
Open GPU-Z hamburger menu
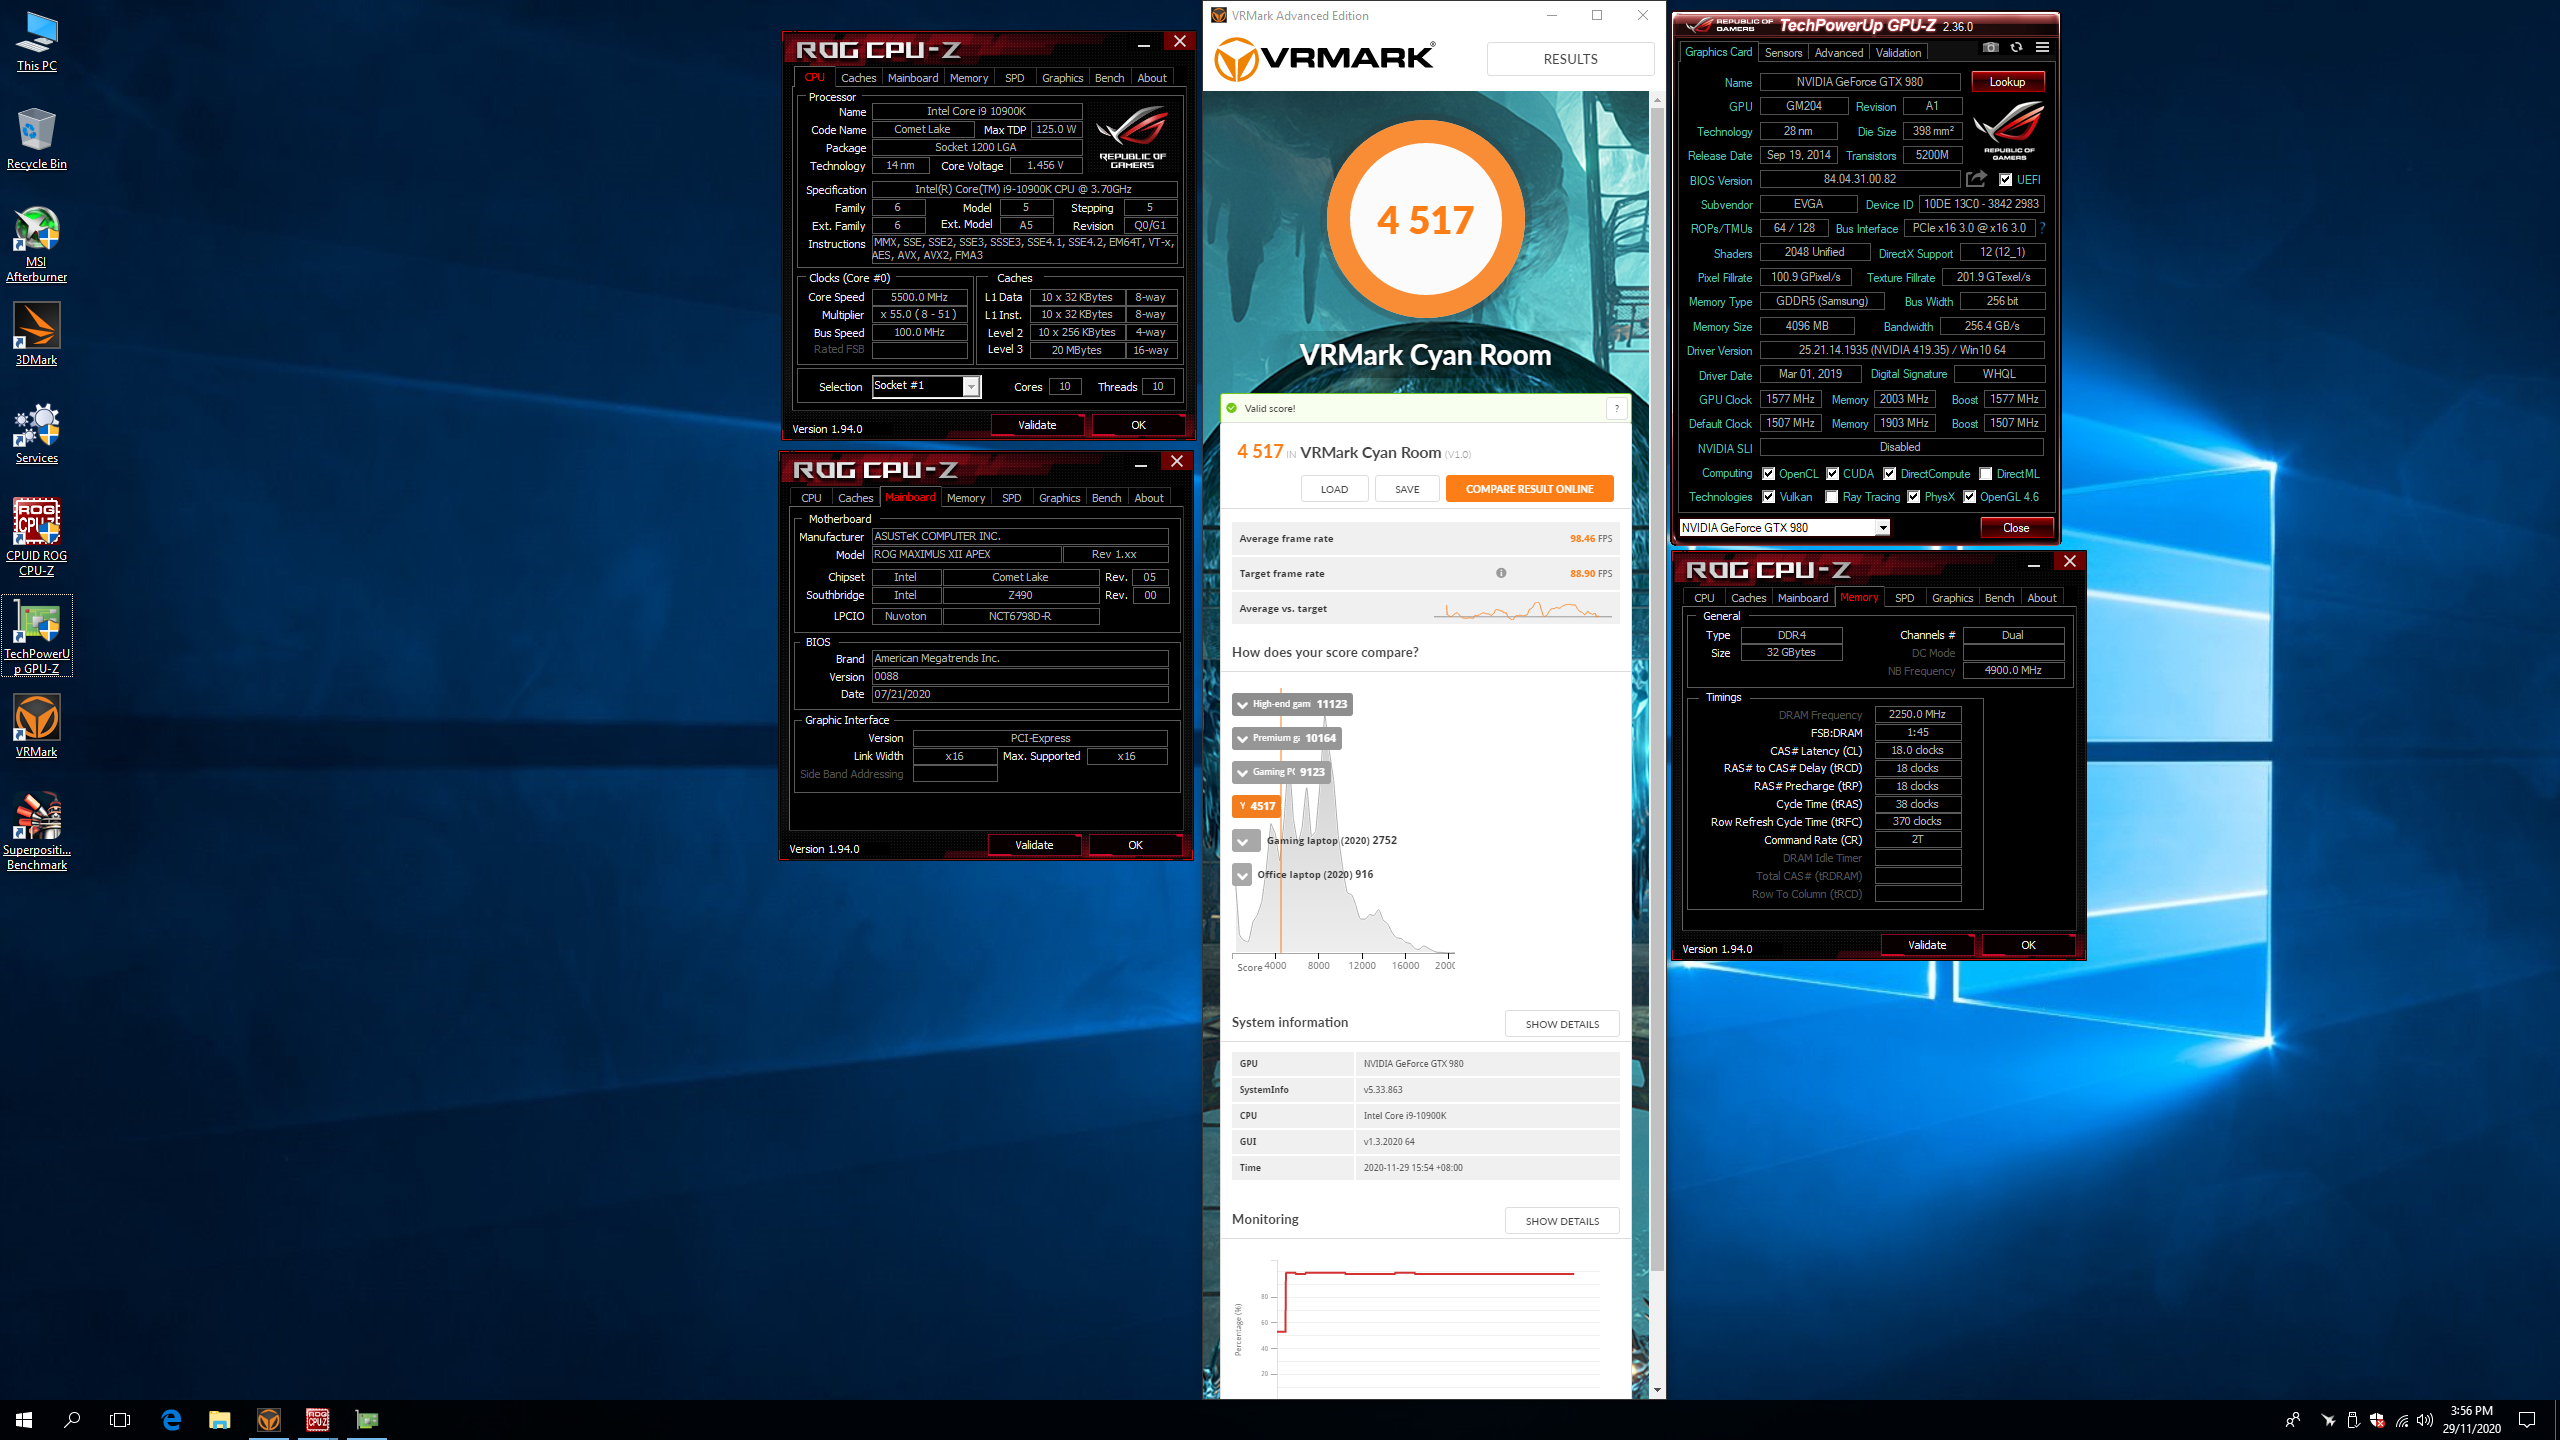(2042, 48)
